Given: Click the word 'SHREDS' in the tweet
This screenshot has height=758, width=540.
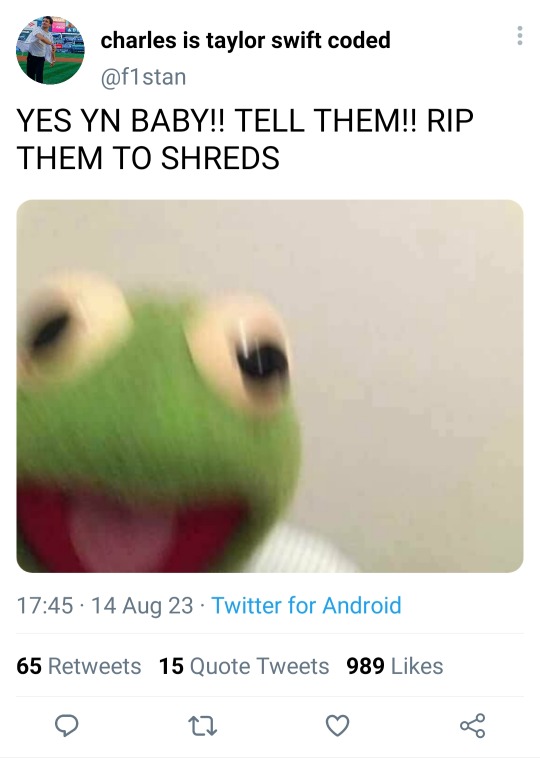Looking at the screenshot, I should click(x=220, y=158).
